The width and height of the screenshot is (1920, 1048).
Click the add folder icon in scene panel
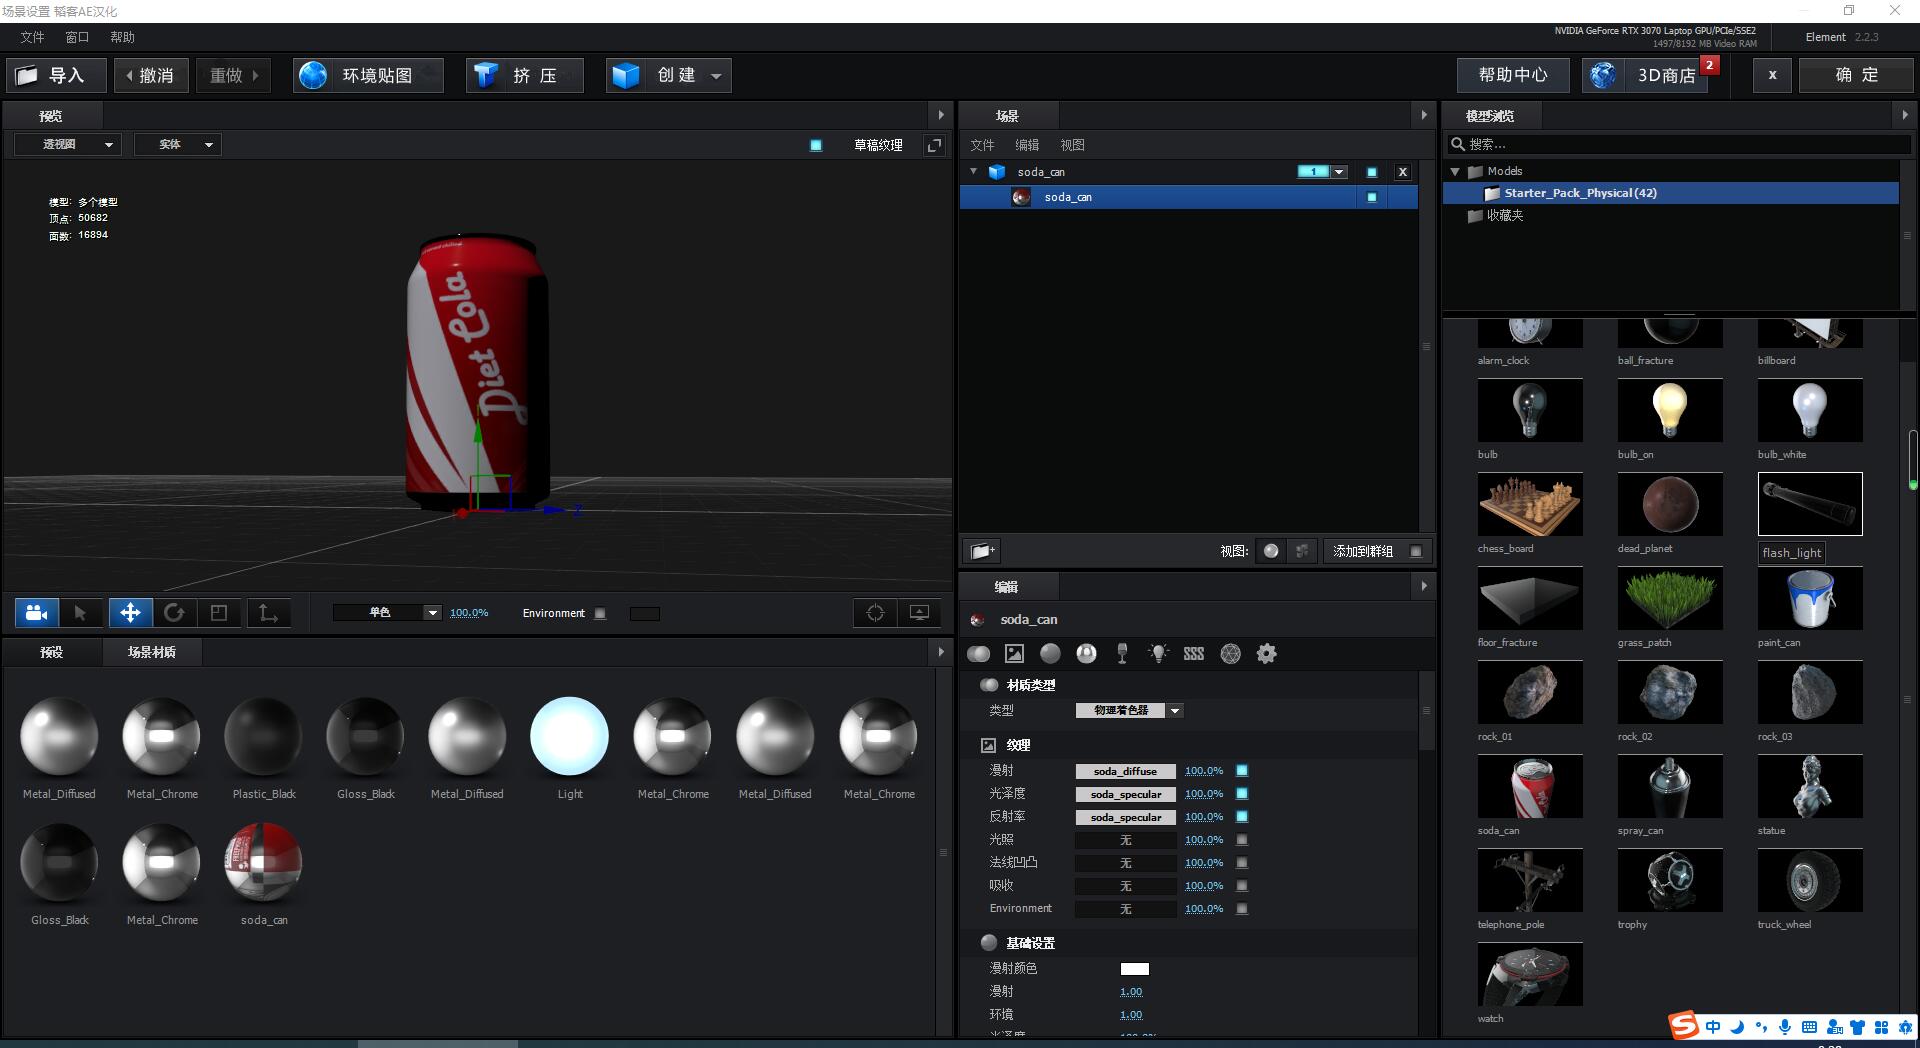(x=983, y=551)
